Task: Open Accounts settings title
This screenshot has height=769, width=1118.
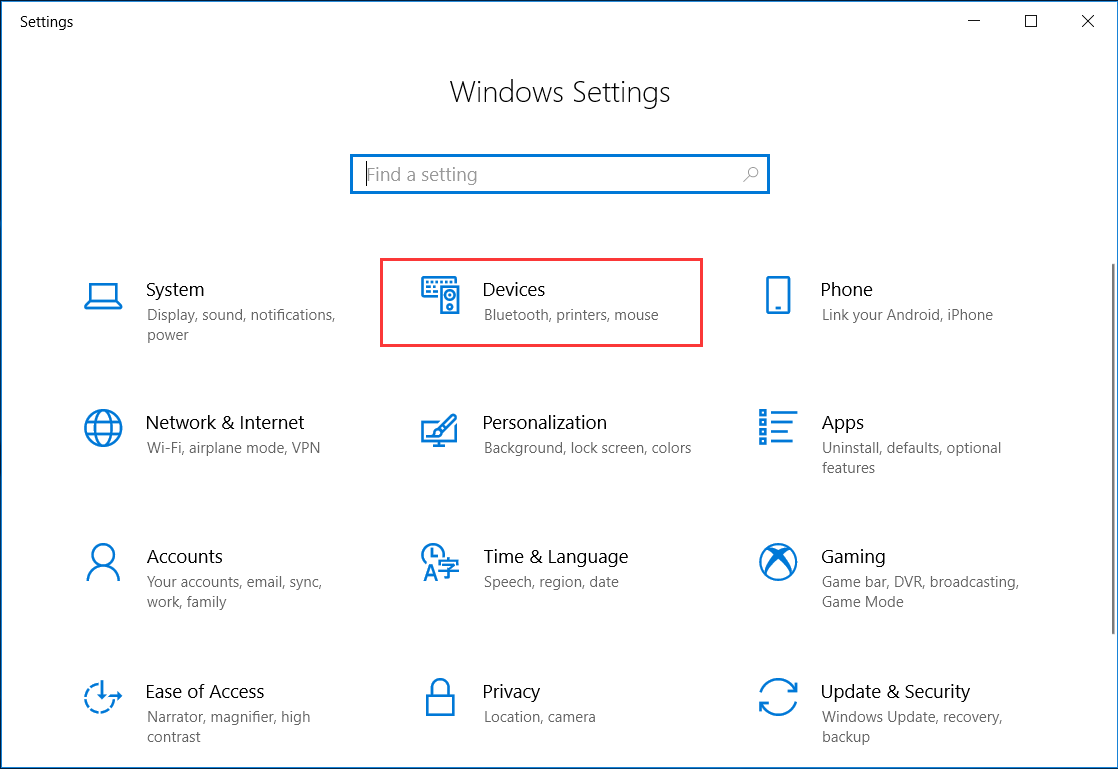Action: click(185, 557)
